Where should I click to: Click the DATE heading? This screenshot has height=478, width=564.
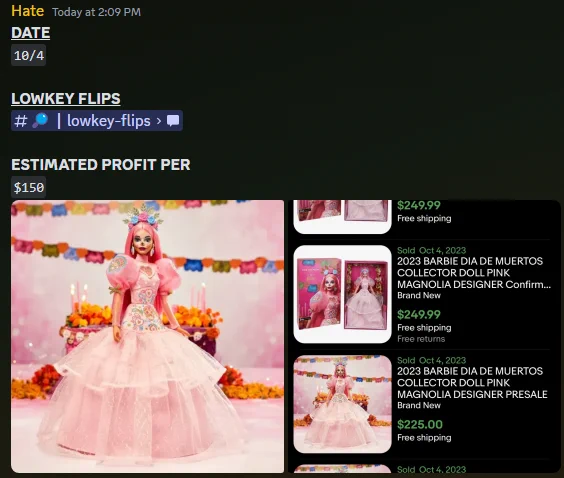(x=31, y=33)
